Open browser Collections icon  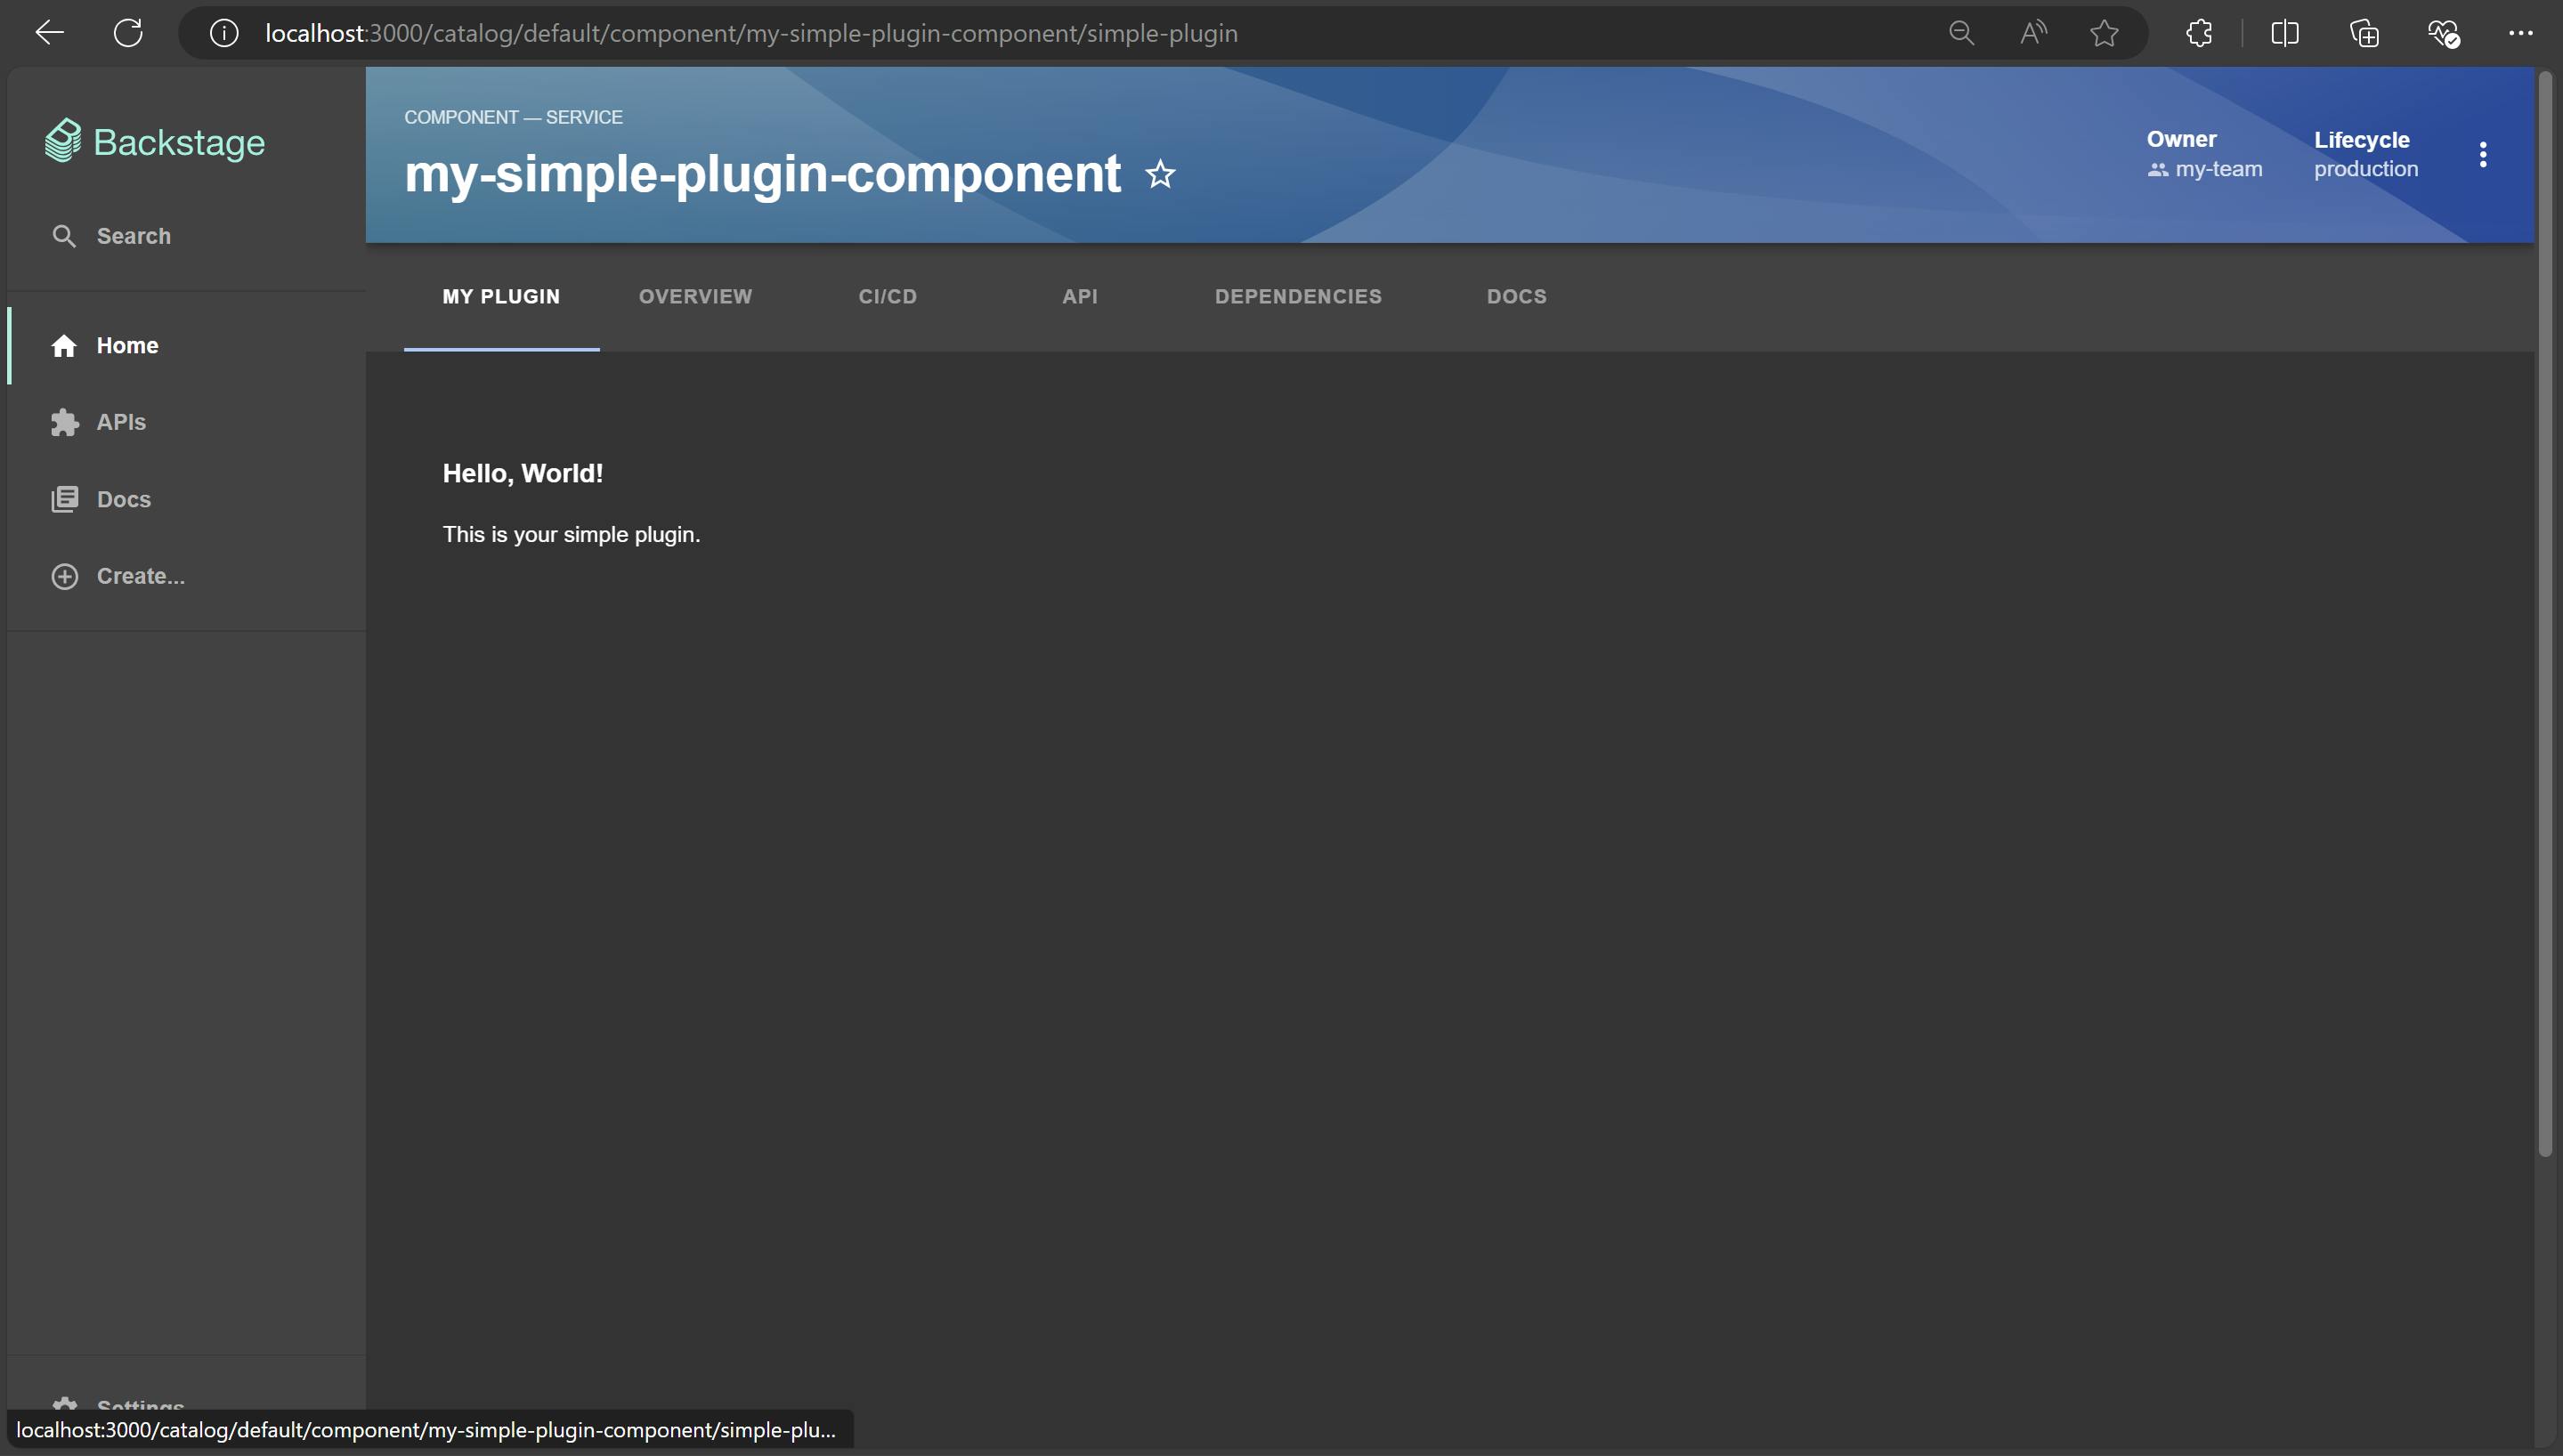[2364, 33]
